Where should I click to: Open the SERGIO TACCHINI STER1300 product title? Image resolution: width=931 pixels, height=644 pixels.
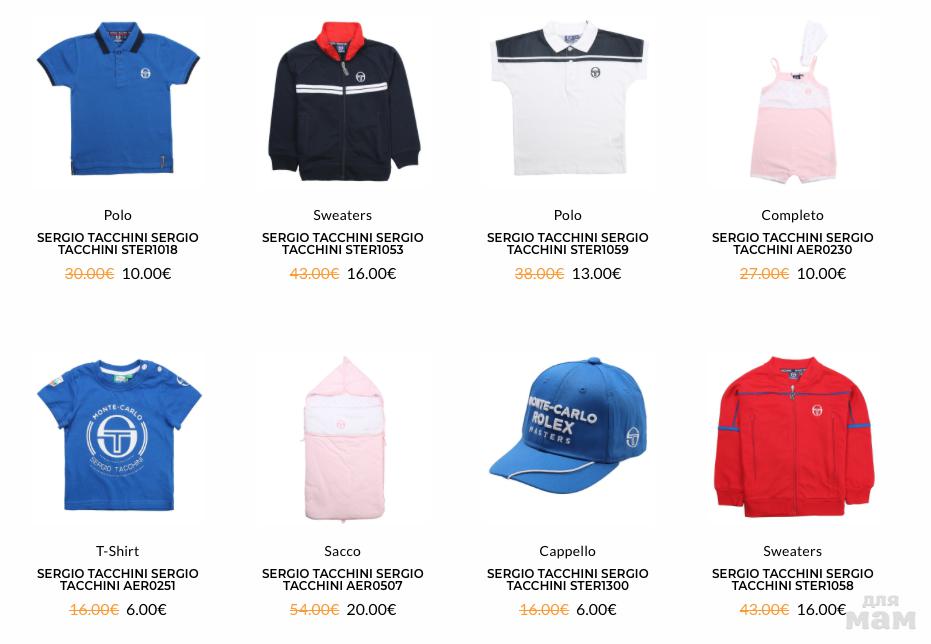click(x=568, y=579)
